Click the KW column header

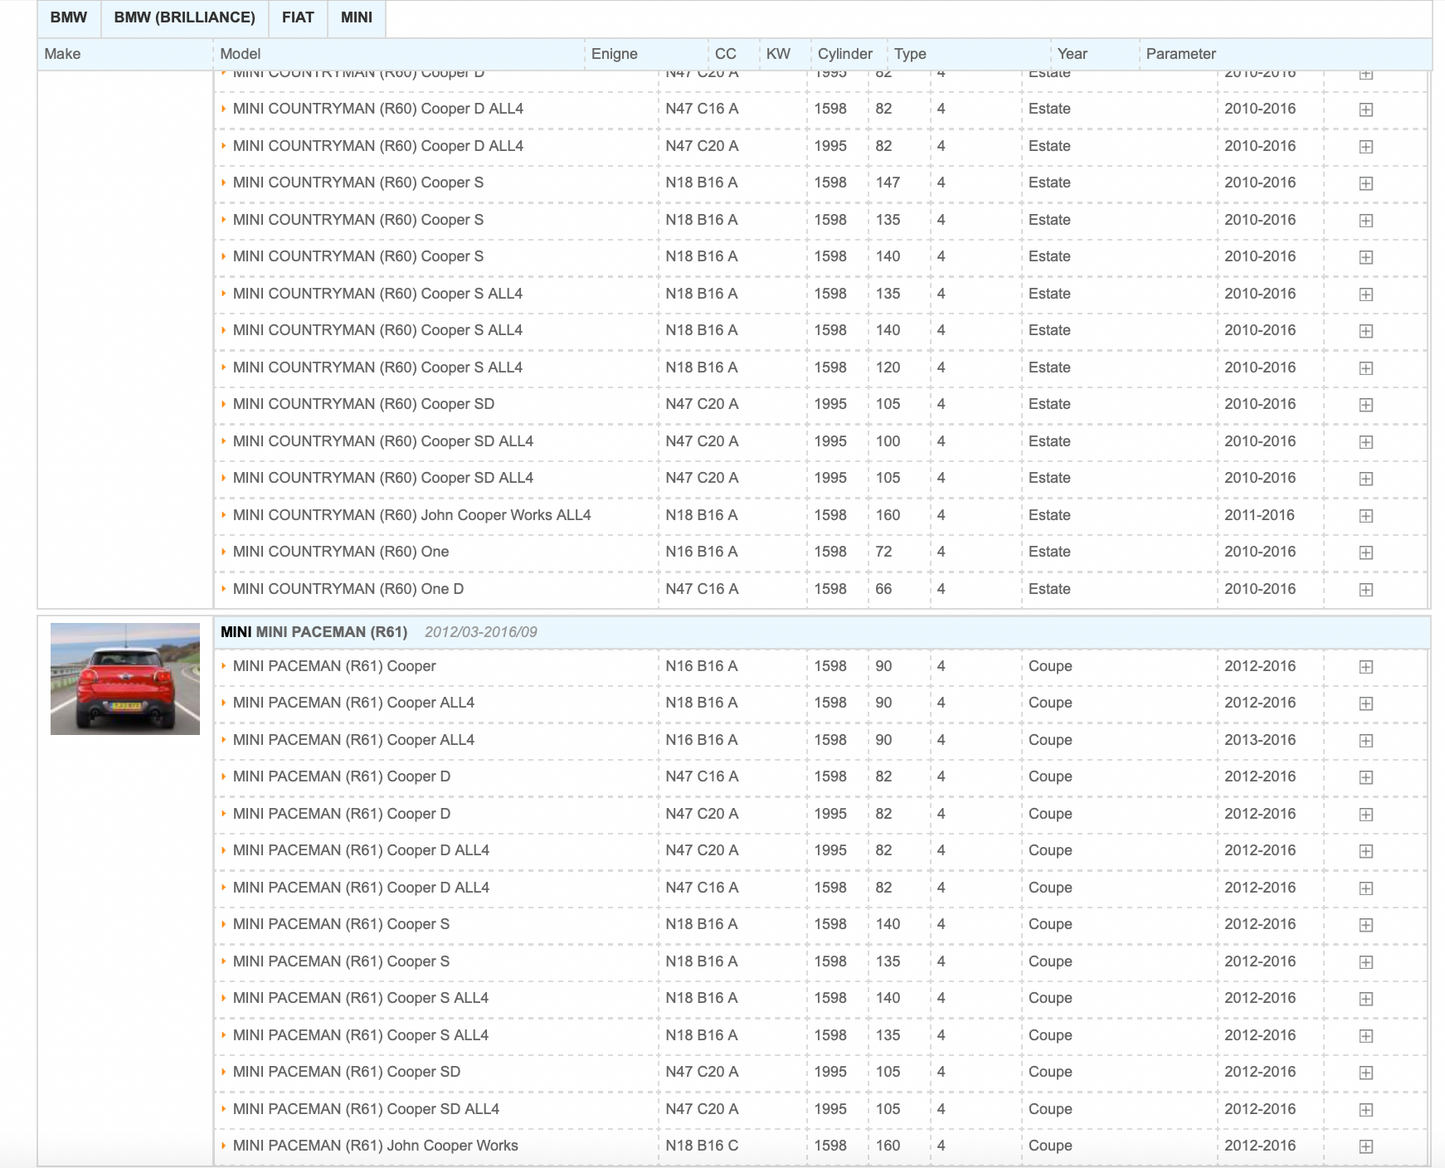click(778, 54)
